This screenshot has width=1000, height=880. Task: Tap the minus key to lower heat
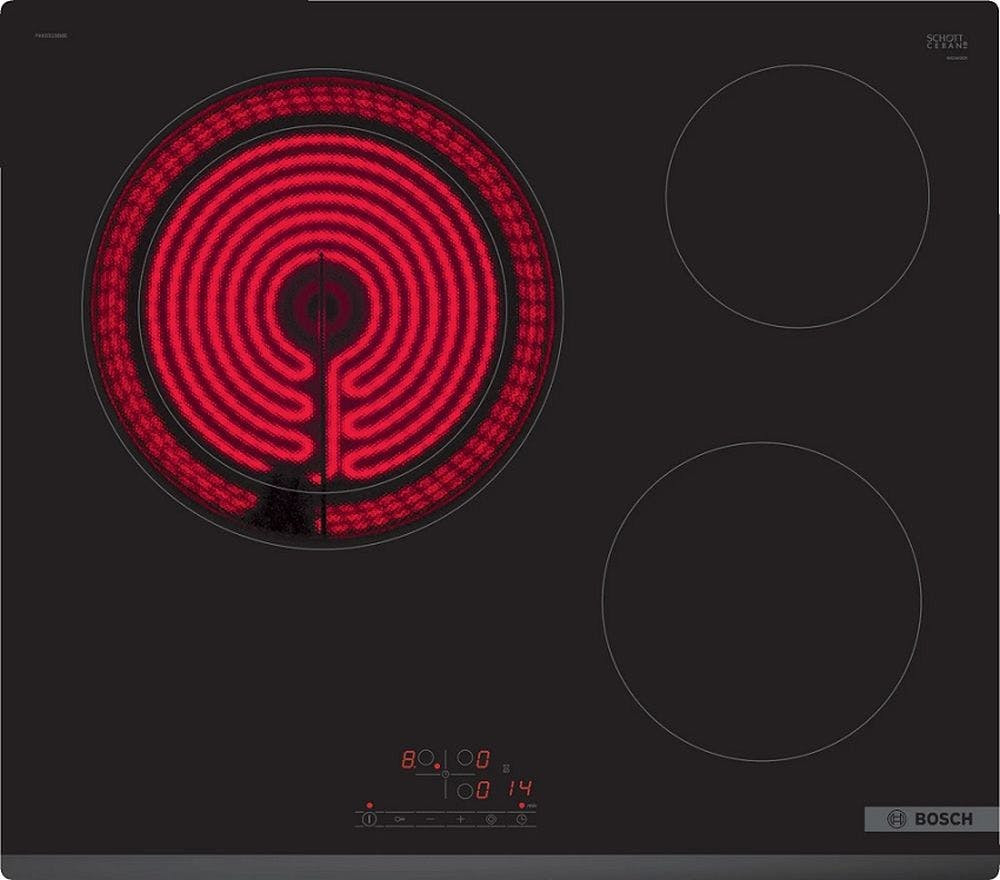click(x=430, y=819)
